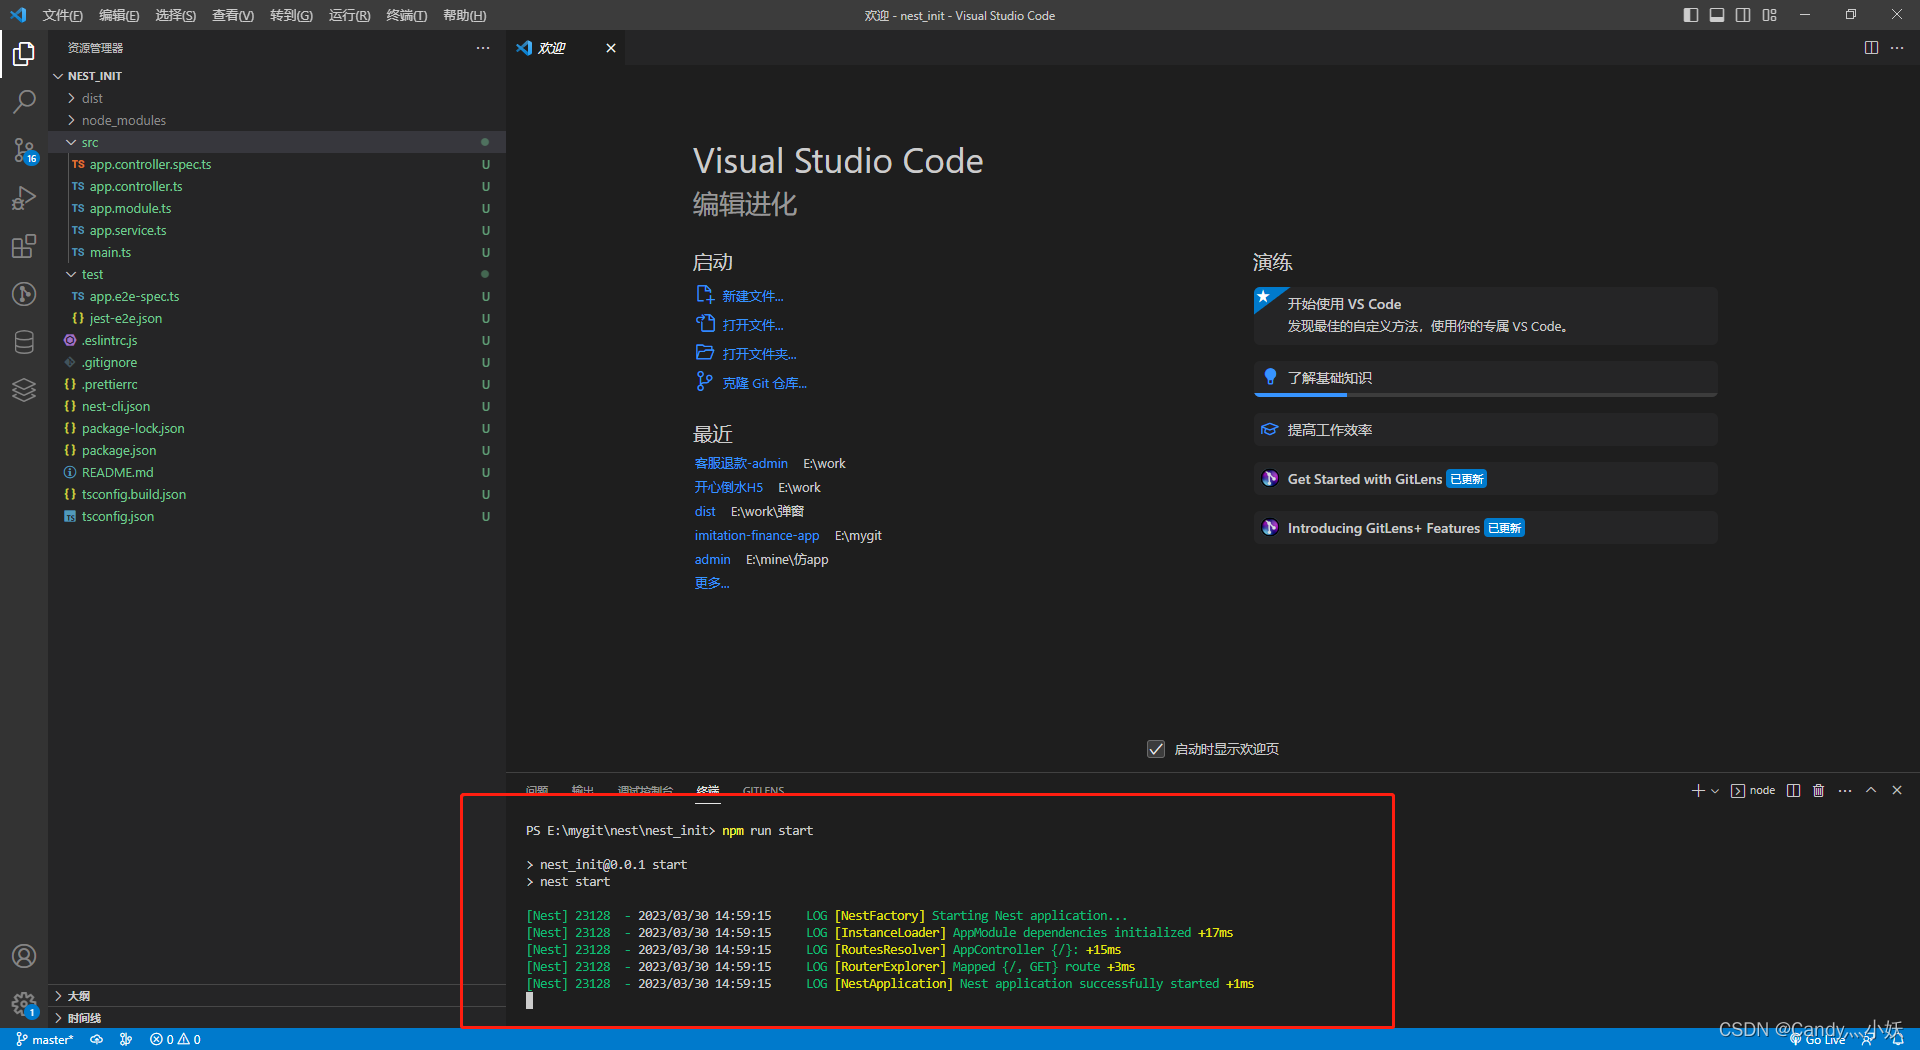The height and width of the screenshot is (1050, 1920).
Task: Open the Source Control view
Action: pos(24,150)
